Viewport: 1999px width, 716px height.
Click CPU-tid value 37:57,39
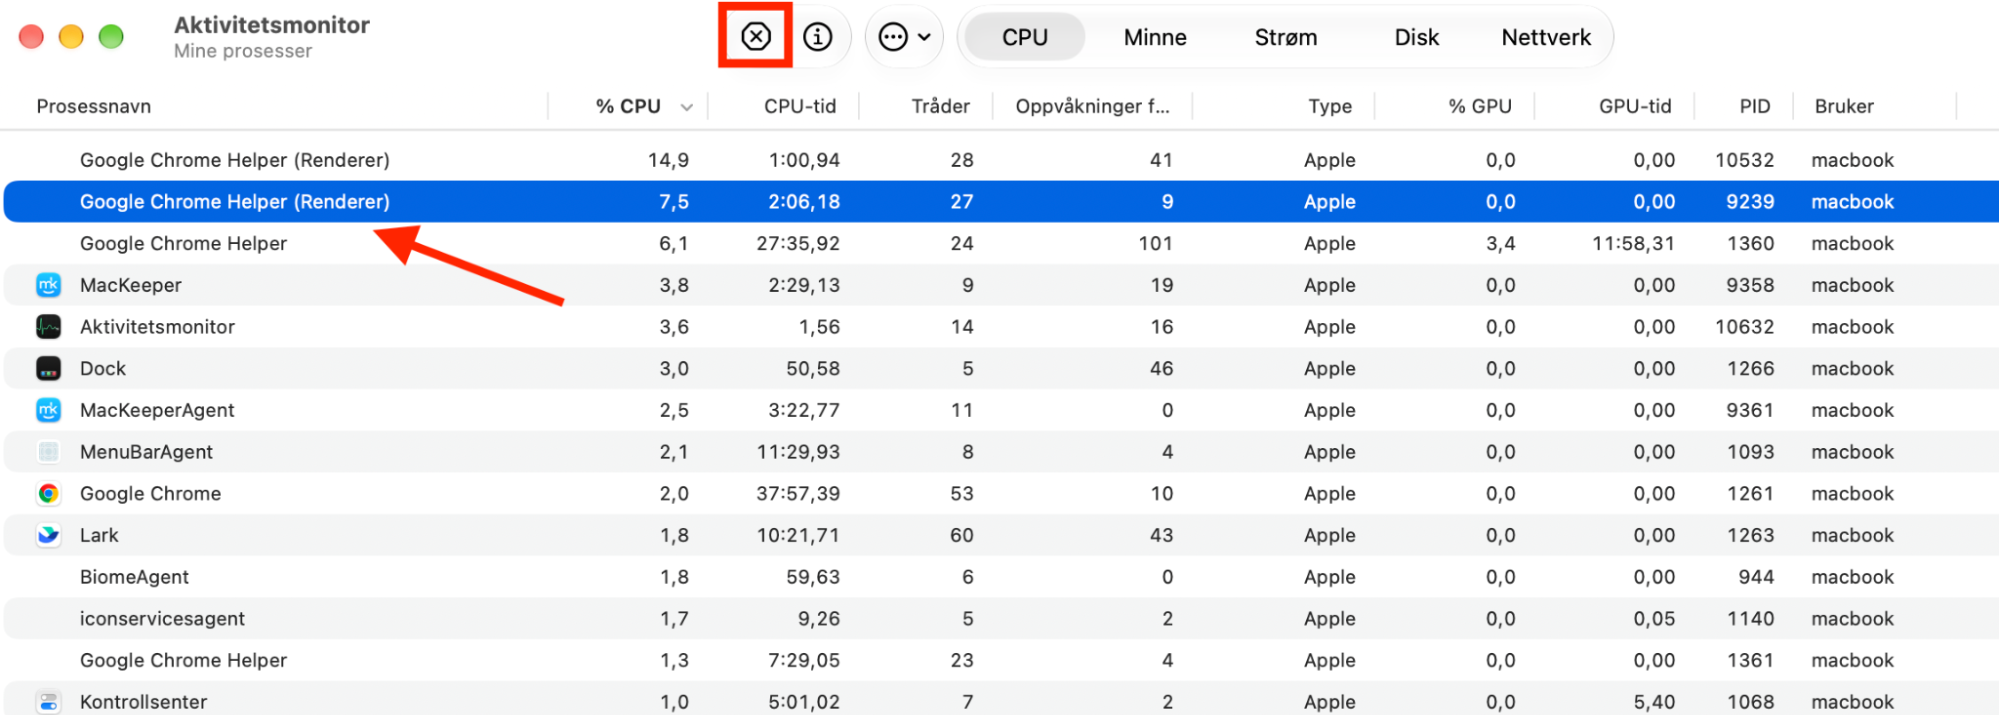click(798, 493)
